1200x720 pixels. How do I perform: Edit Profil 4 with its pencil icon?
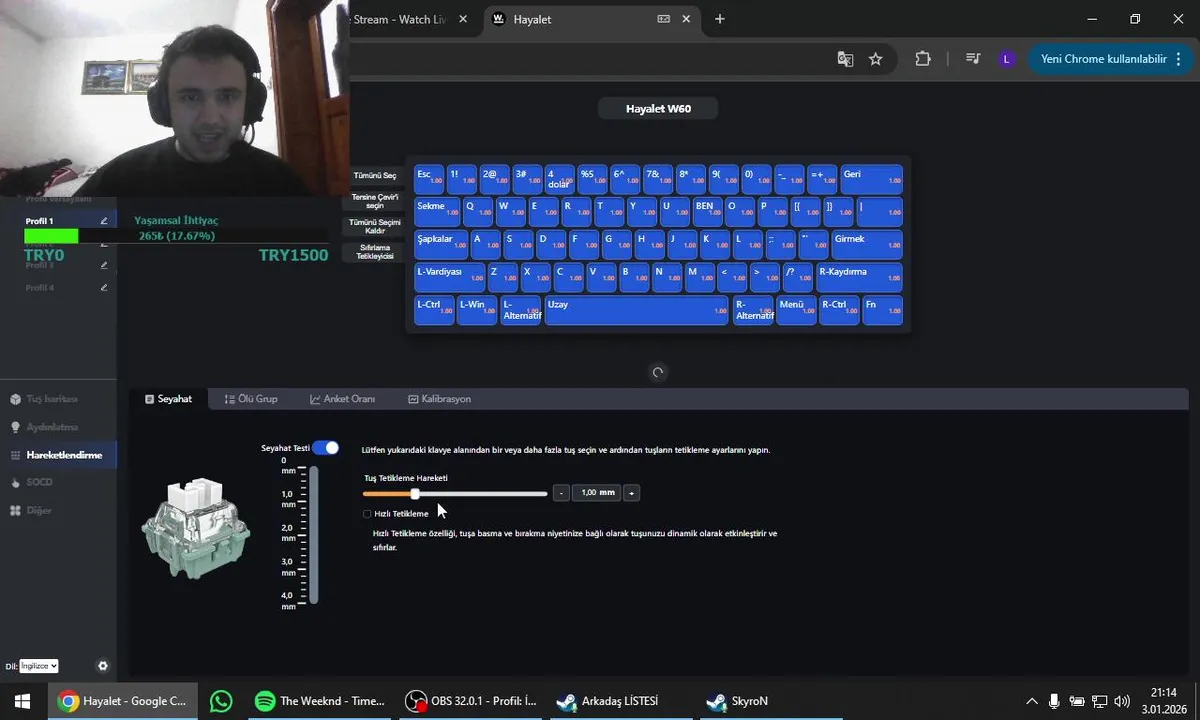104,288
